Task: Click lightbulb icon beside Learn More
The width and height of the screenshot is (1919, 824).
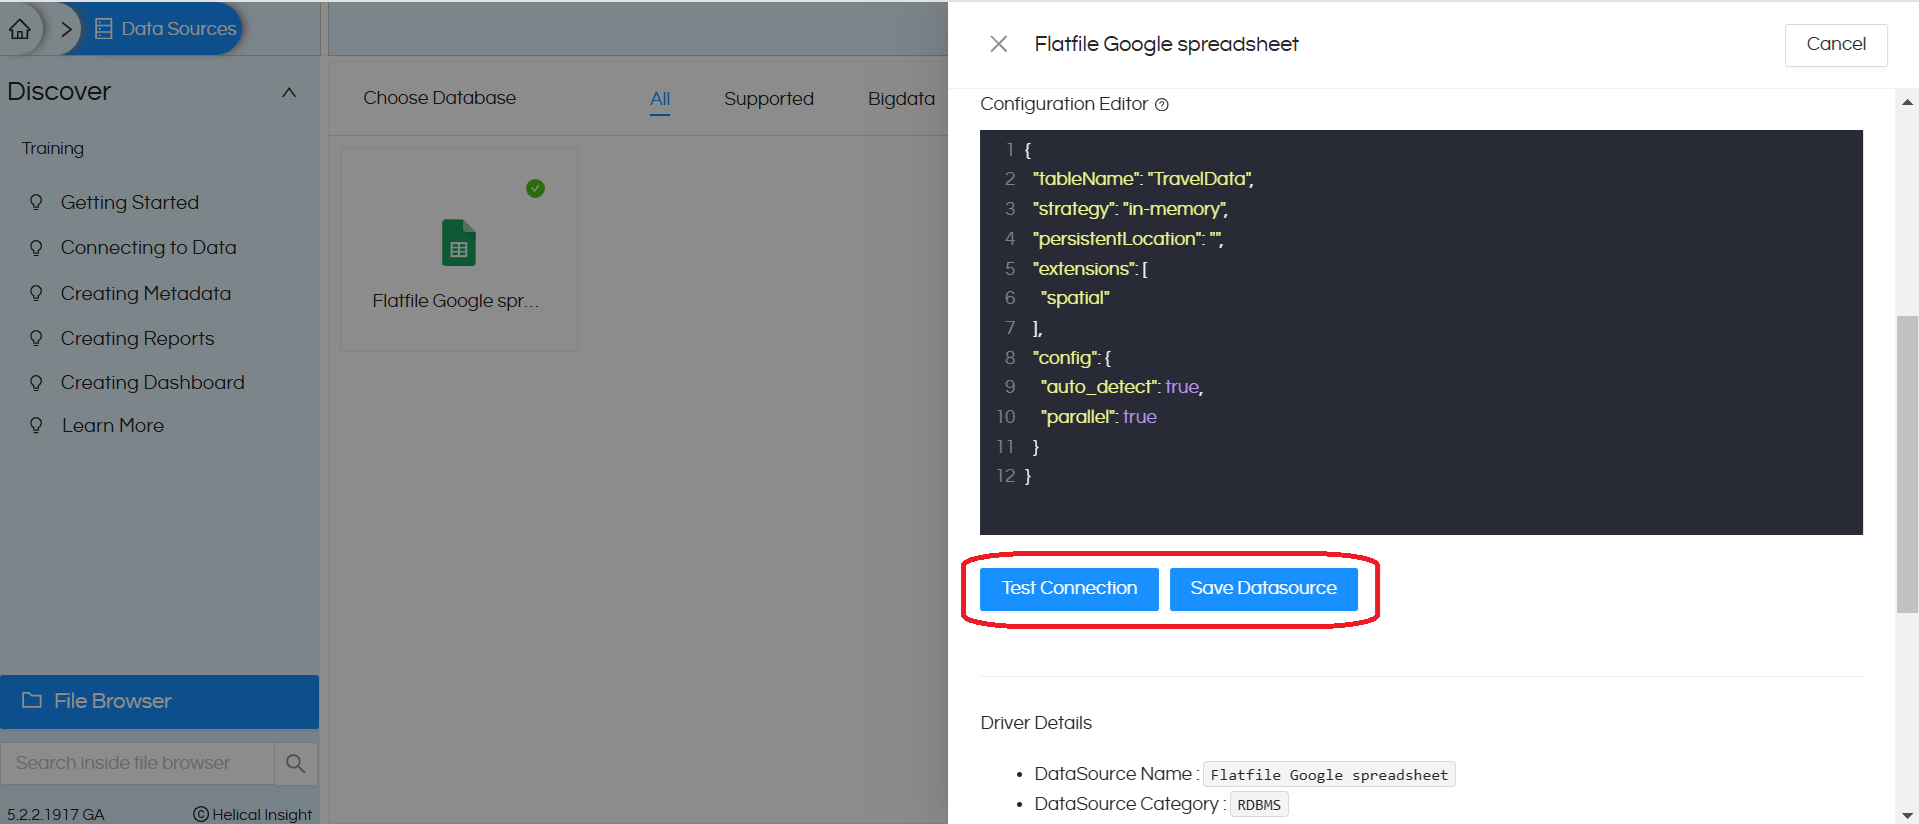Action: point(36,425)
